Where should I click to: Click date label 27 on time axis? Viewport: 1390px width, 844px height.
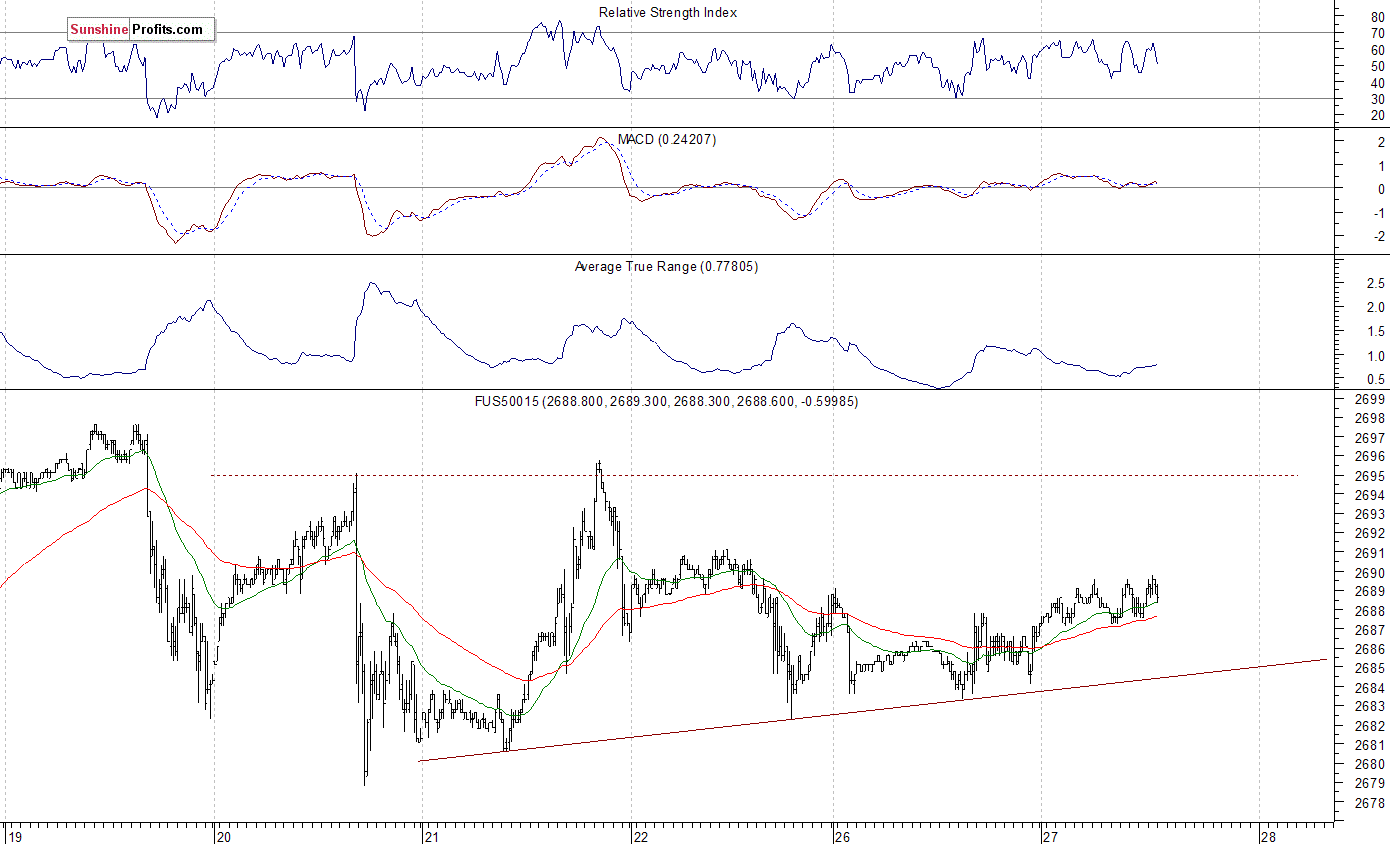coord(1049,836)
